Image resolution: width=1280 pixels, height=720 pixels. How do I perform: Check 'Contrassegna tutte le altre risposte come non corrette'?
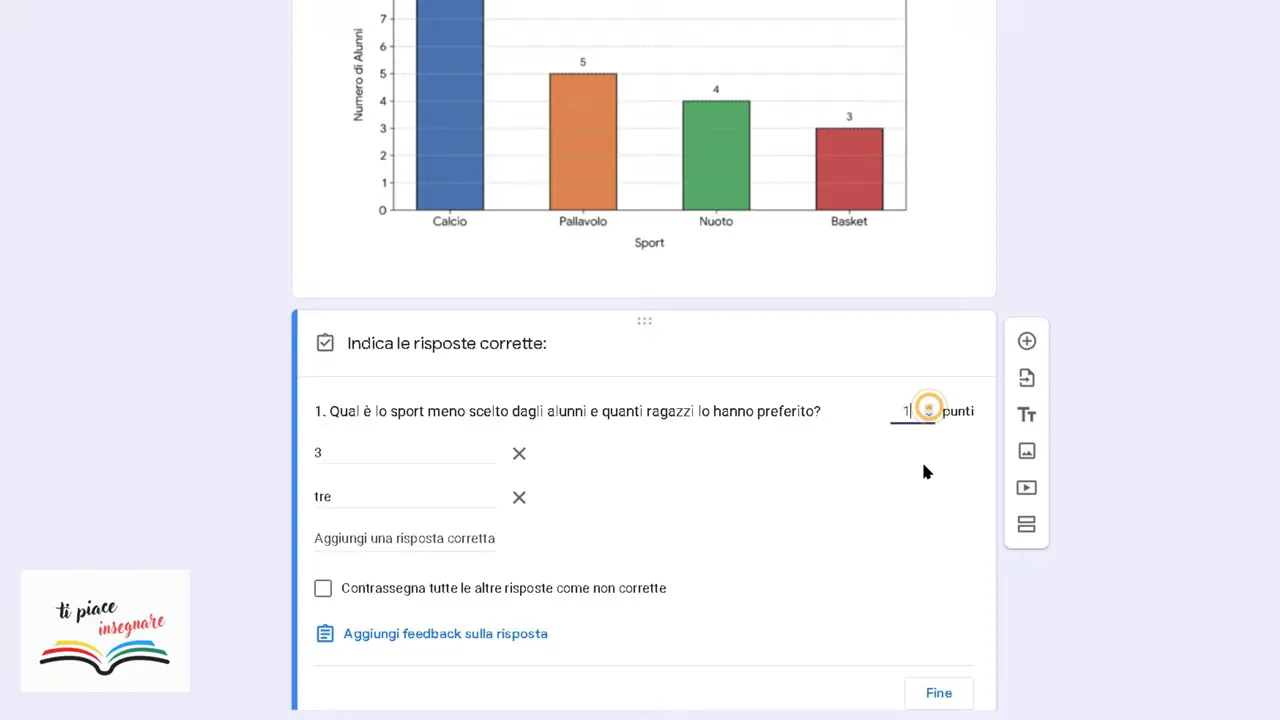pos(323,588)
